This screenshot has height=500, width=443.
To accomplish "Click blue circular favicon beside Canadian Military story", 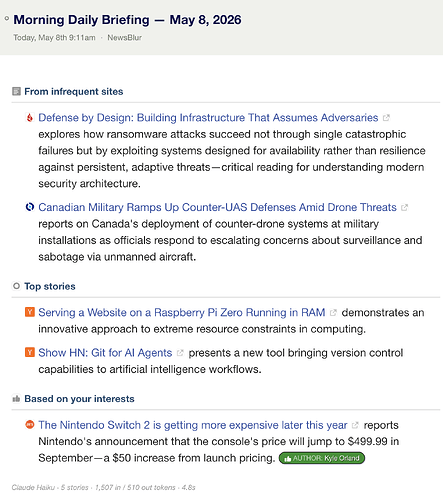I will (x=30, y=207).
